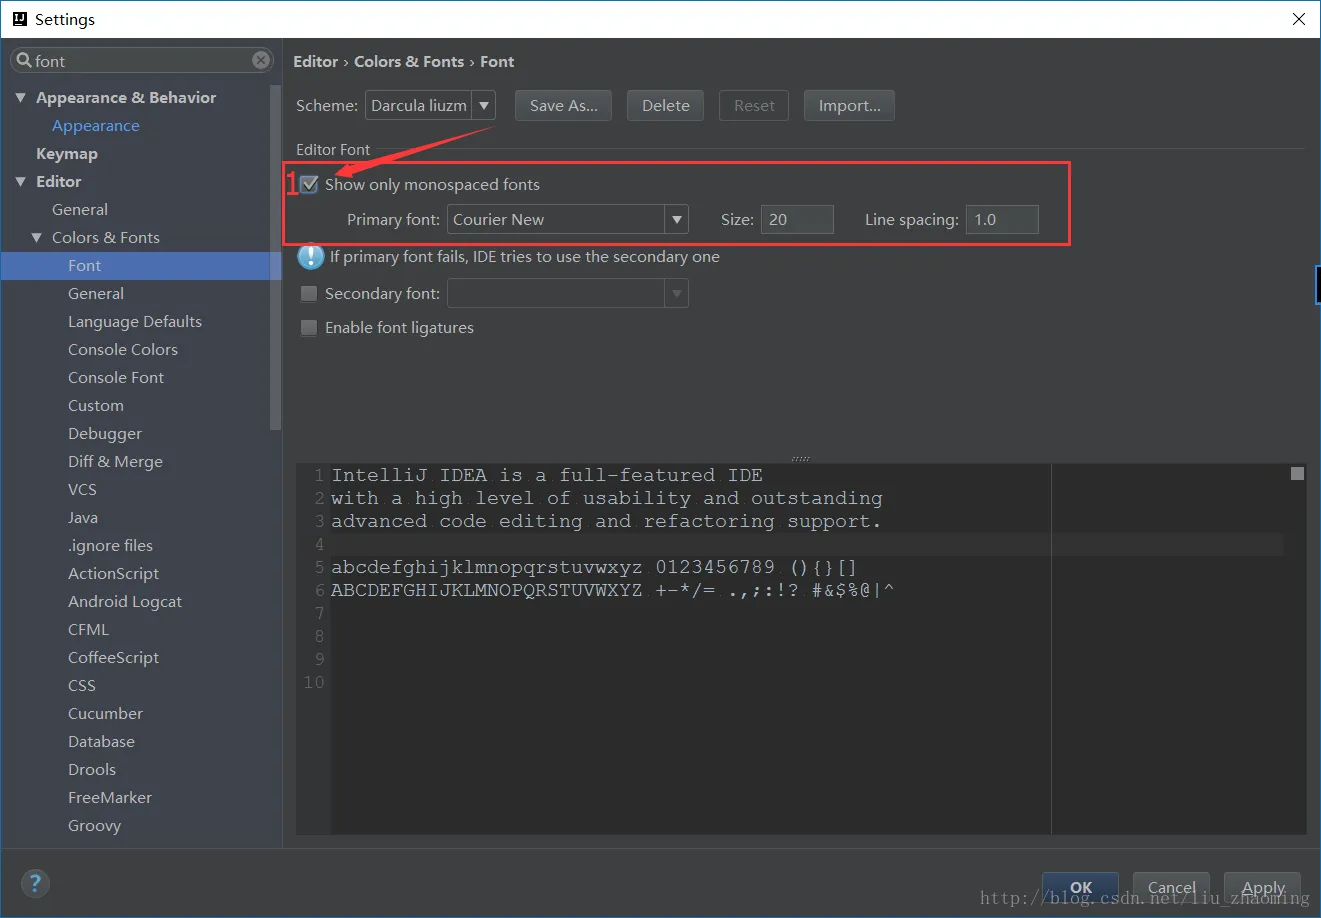Select Java color settings
Screen dimensions: 1321x918
pos(83,517)
